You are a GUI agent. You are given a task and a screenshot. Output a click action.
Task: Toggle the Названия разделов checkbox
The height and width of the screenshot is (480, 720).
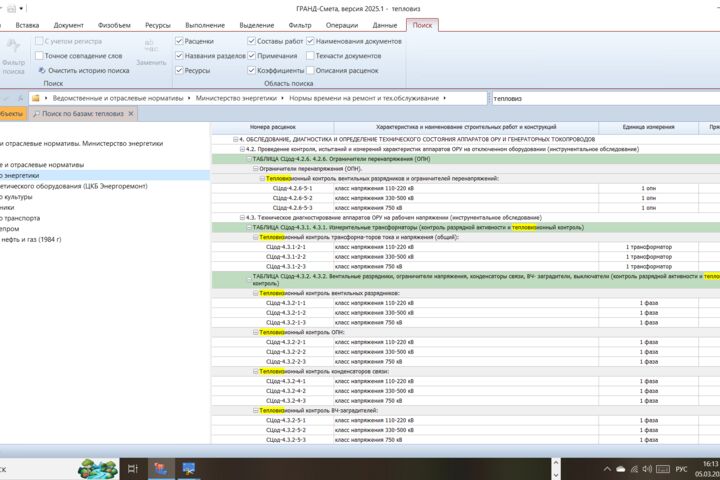[x=179, y=56]
